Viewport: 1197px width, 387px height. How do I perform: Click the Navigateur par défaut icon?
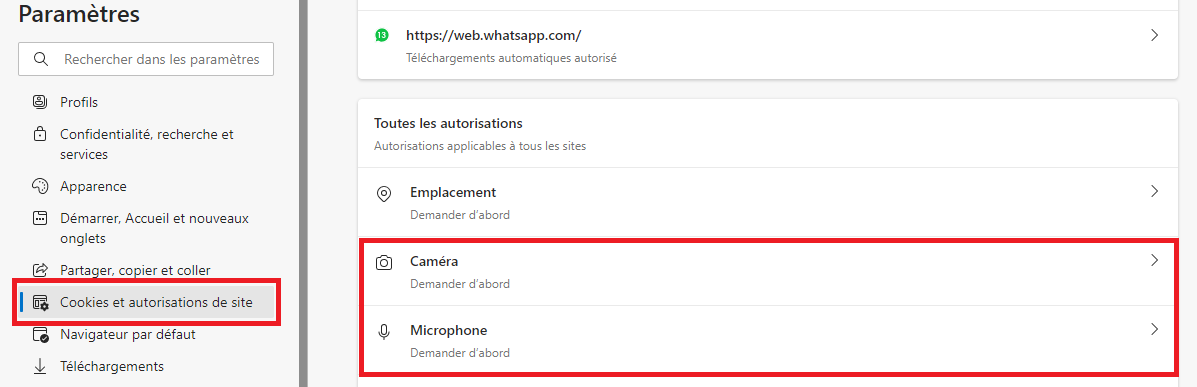pos(40,334)
